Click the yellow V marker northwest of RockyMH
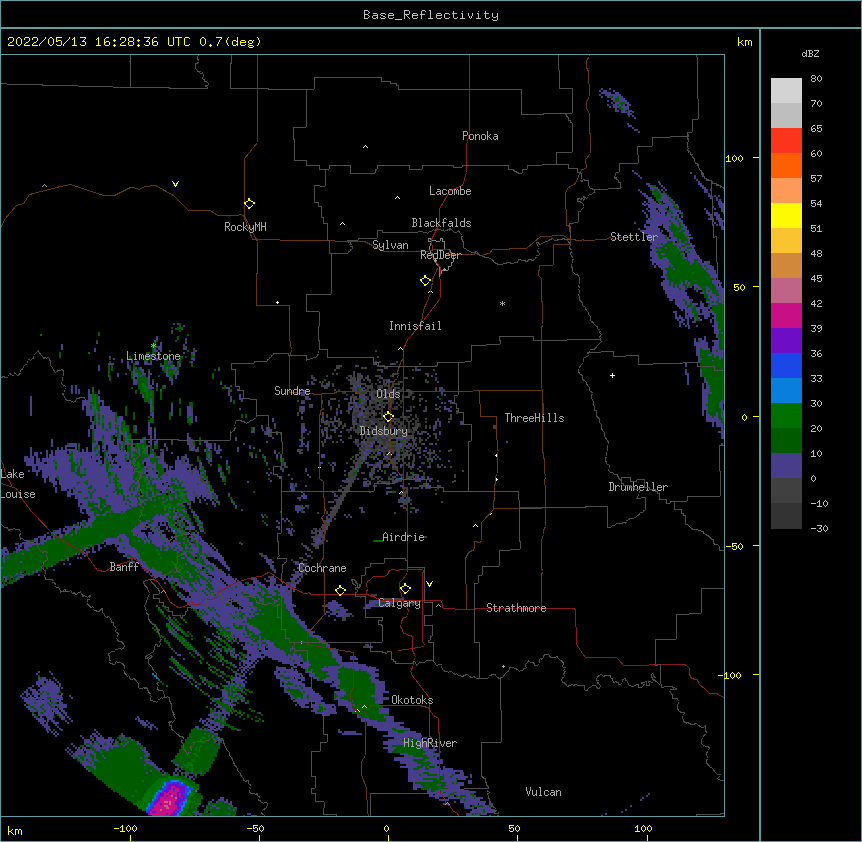Image resolution: width=862 pixels, height=842 pixels. (x=175, y=184)
